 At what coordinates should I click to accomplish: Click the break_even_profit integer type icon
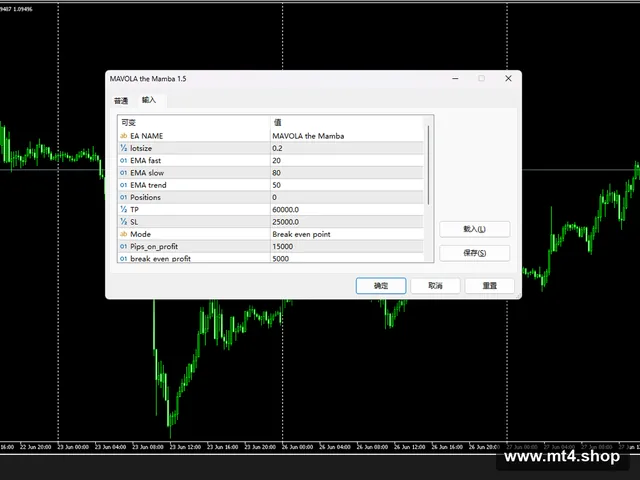pyautogui.click(x=123, y=258)
